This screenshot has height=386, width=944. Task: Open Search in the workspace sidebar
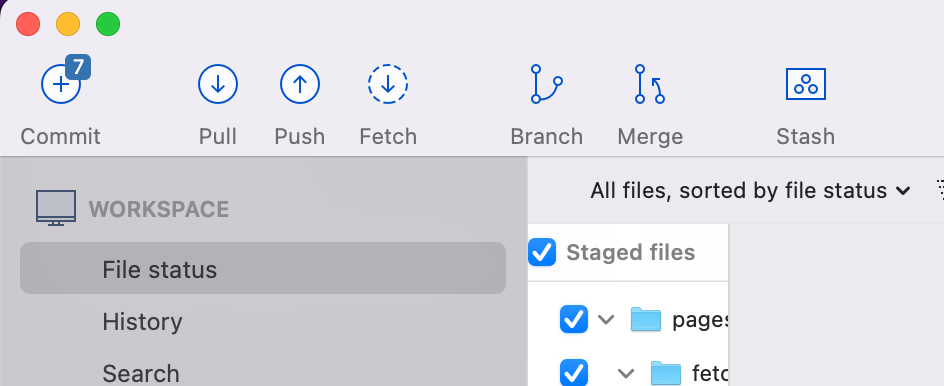(x=141, y=373)
